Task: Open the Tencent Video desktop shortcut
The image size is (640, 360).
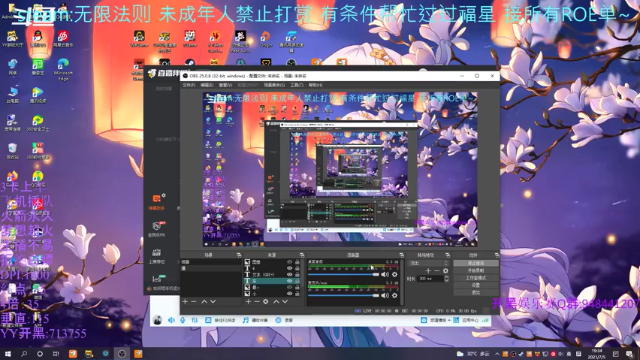Action: (38, 95)
